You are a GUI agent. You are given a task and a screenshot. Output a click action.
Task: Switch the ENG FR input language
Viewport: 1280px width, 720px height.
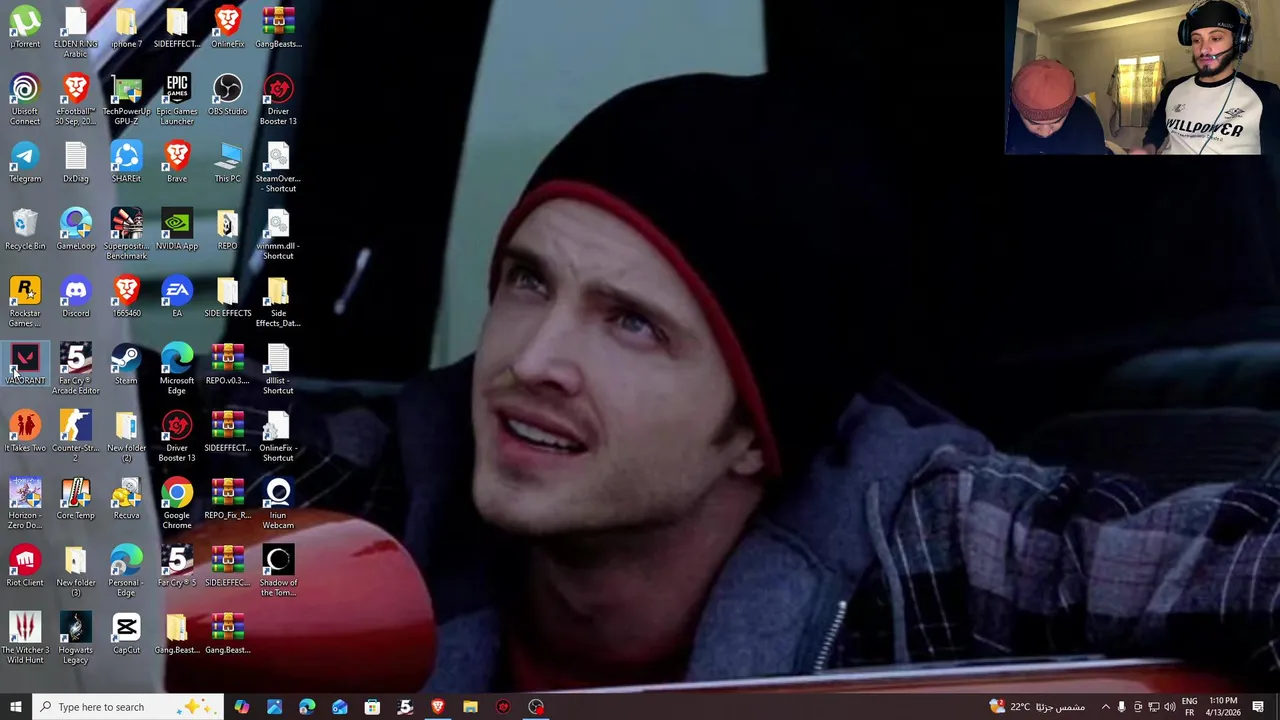click(1190, 707)
